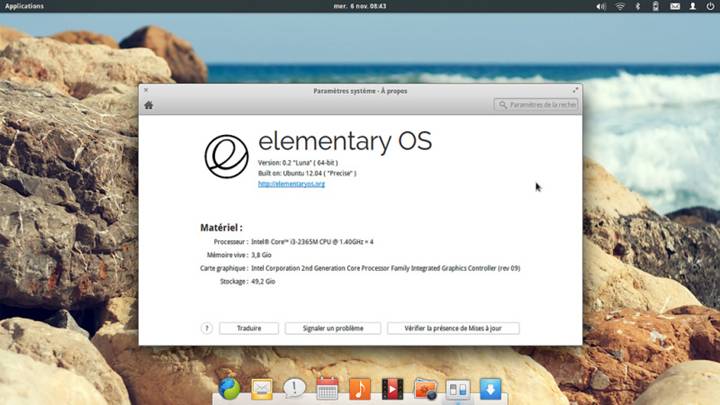This screenshot has height=405, width=720.
Task: Click Signaler un problème button
Action: pyautogui.click(x=333, y=328)
